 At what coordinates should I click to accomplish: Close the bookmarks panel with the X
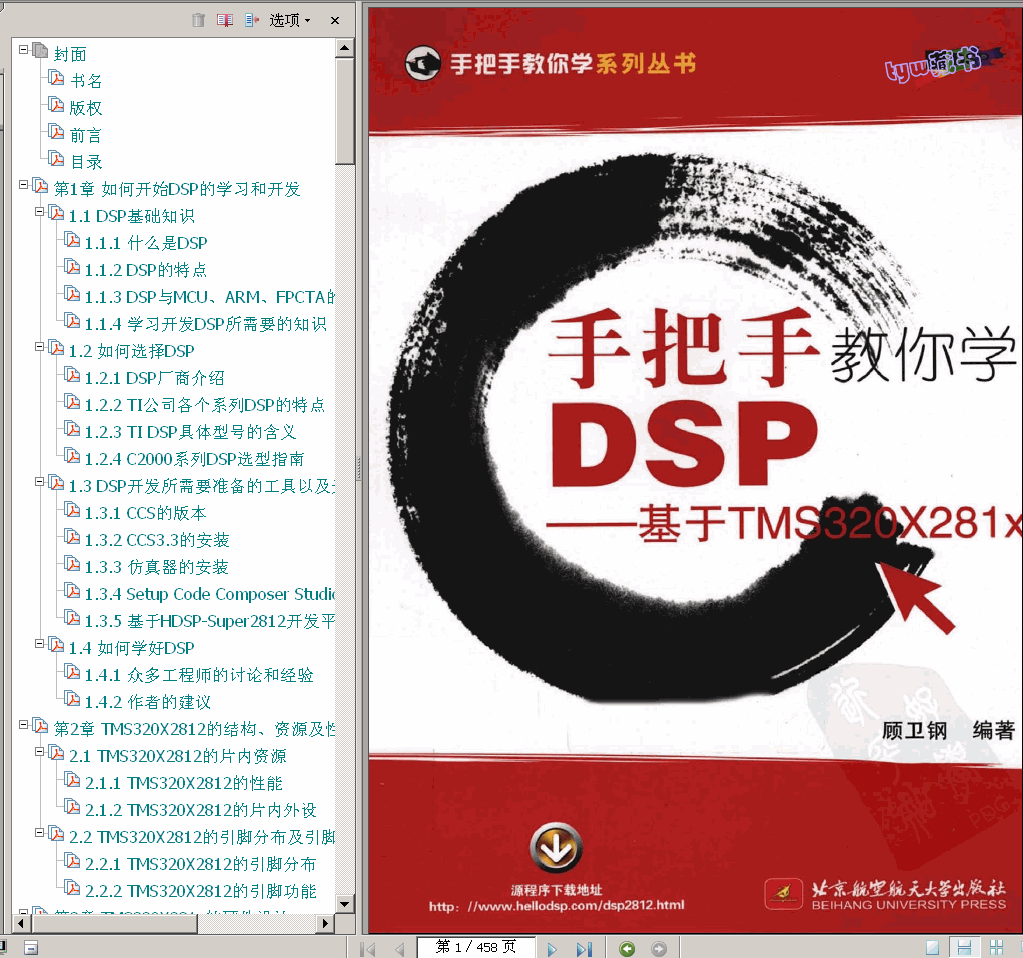[335, 20]
